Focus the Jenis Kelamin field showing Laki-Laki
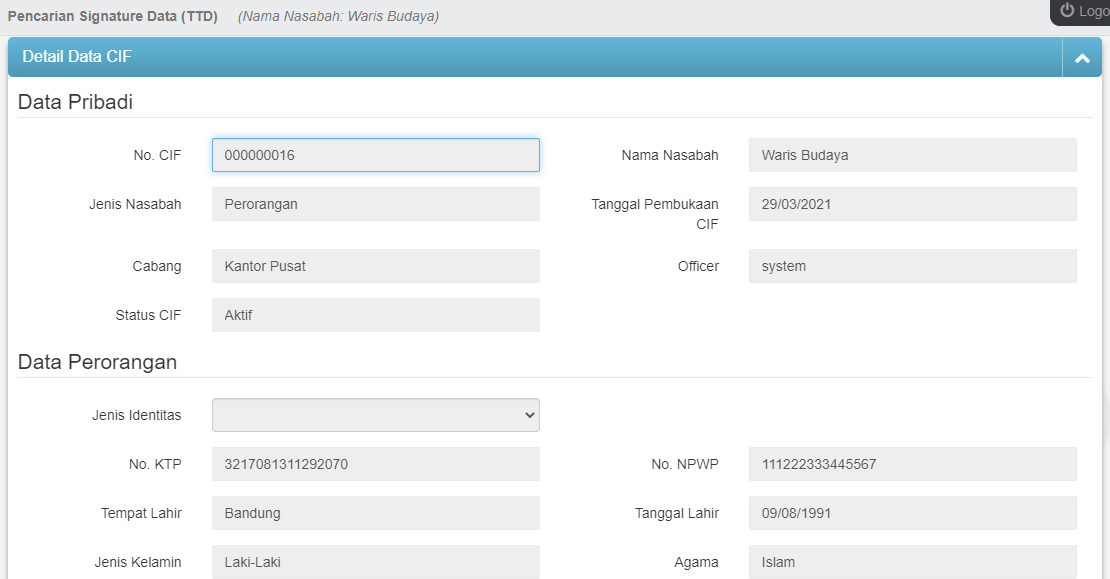The image size is (1110, 579). pyautogui.click(x=375, y=562)
